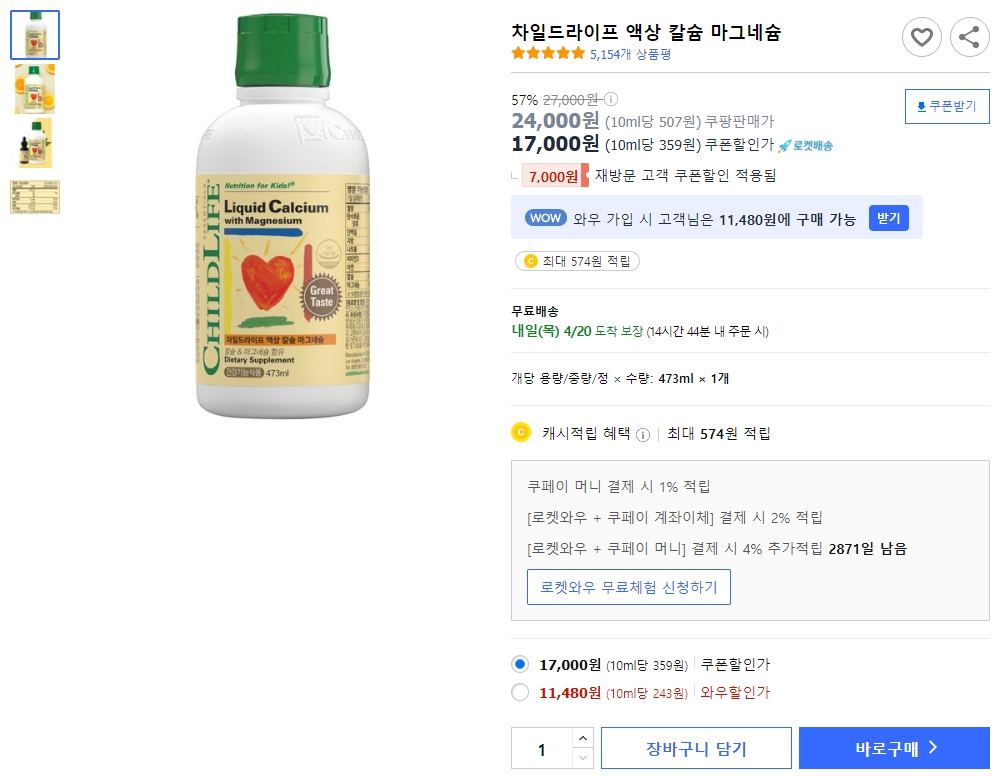
Task: Open sharing options via share icon
Action: tap(967, 38)
